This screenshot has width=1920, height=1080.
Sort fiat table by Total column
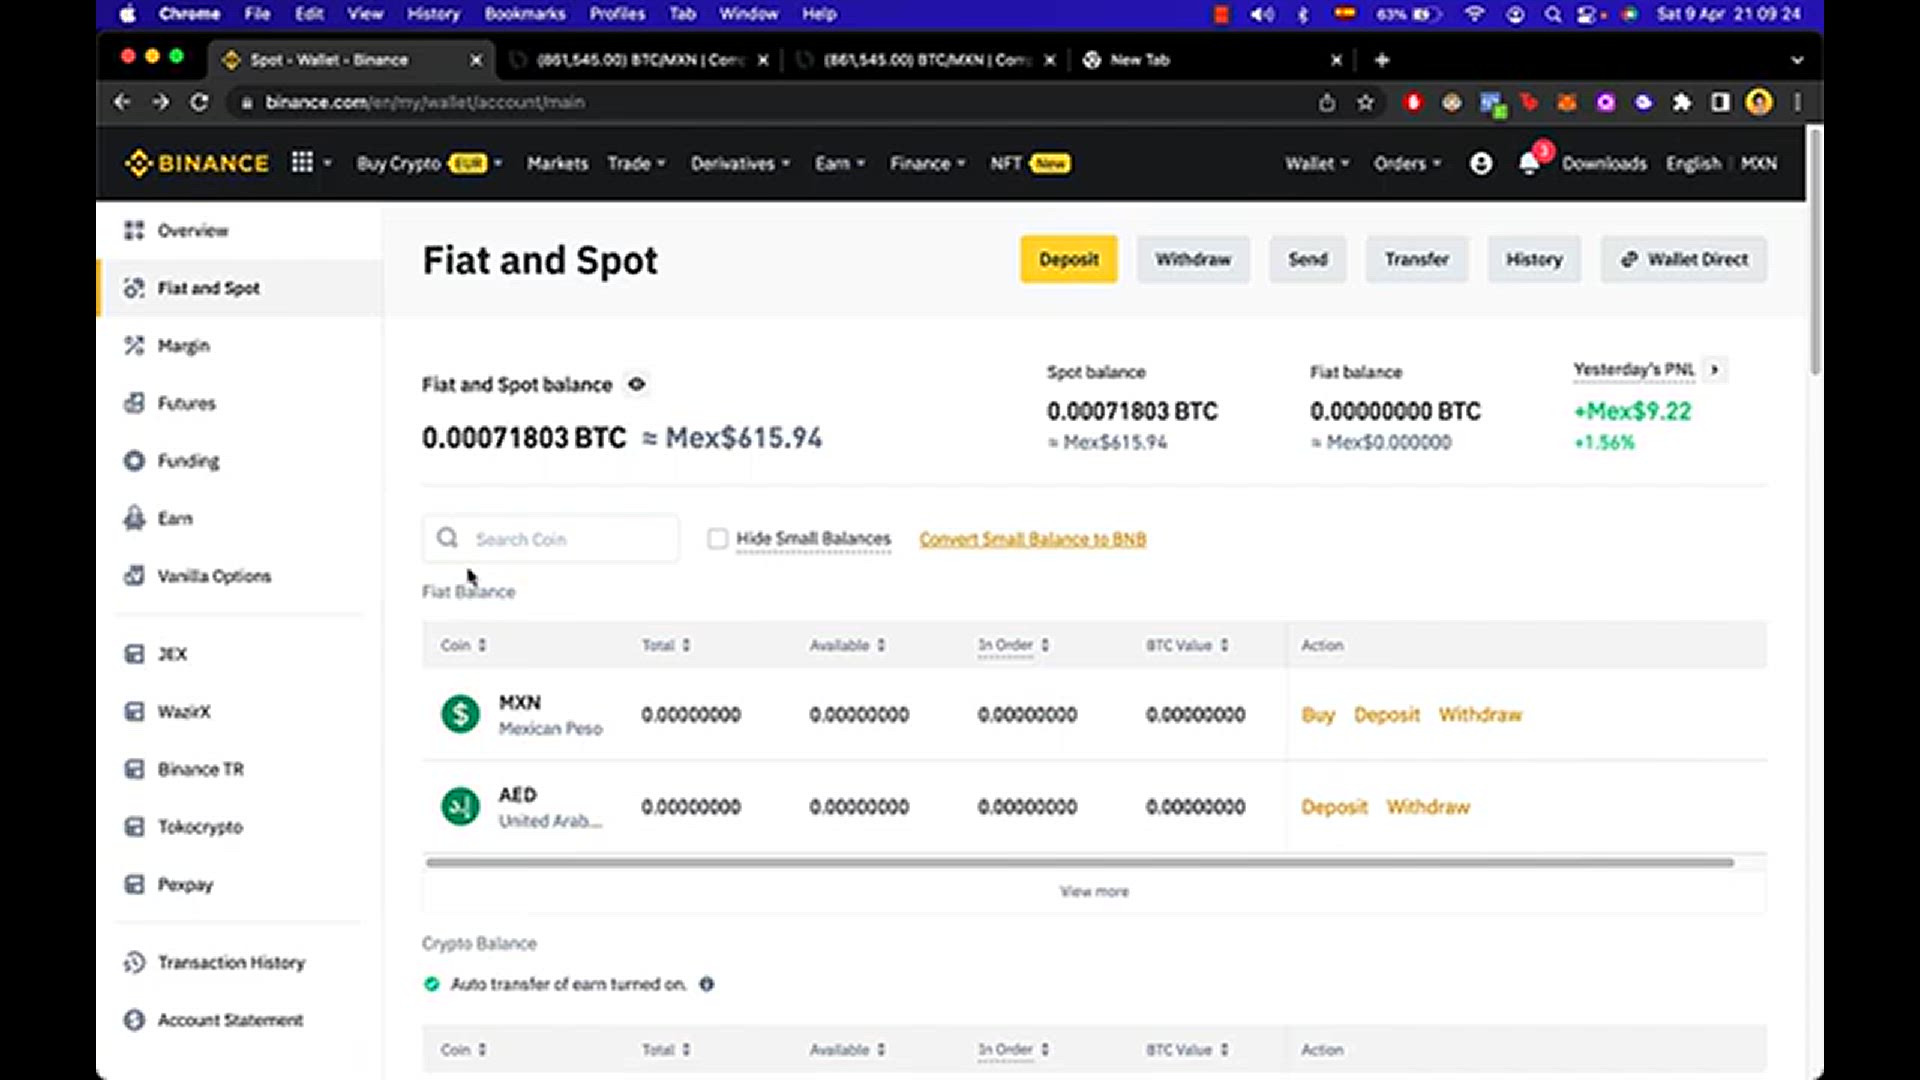[666, 645]
